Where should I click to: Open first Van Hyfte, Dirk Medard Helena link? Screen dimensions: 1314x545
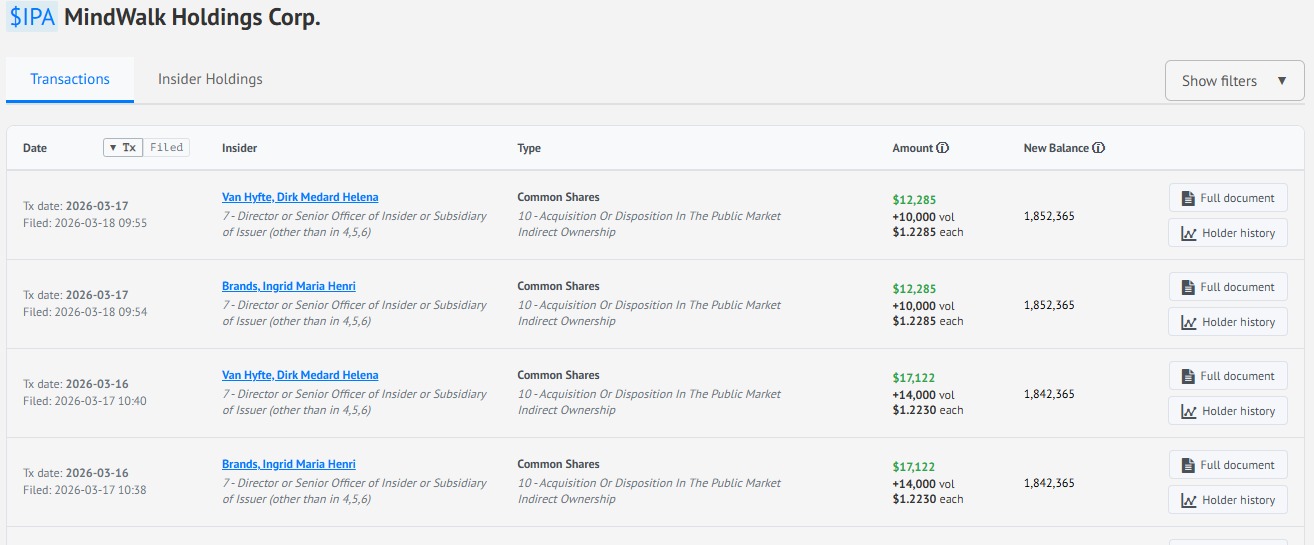300,197
